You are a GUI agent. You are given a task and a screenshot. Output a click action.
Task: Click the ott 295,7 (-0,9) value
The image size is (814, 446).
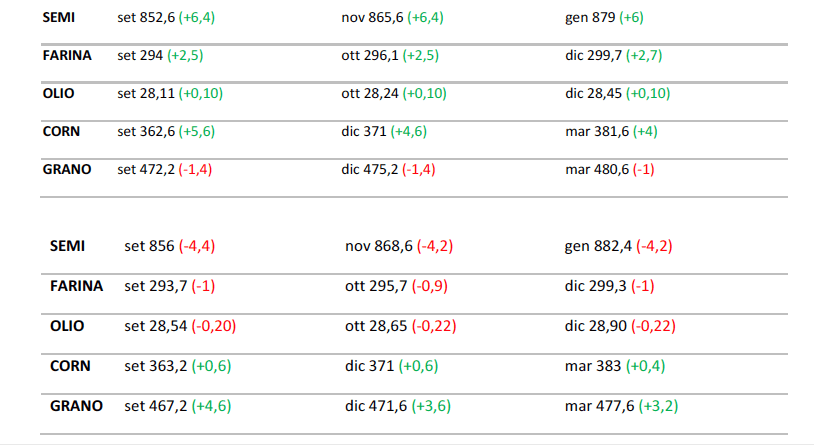(396, 286)
